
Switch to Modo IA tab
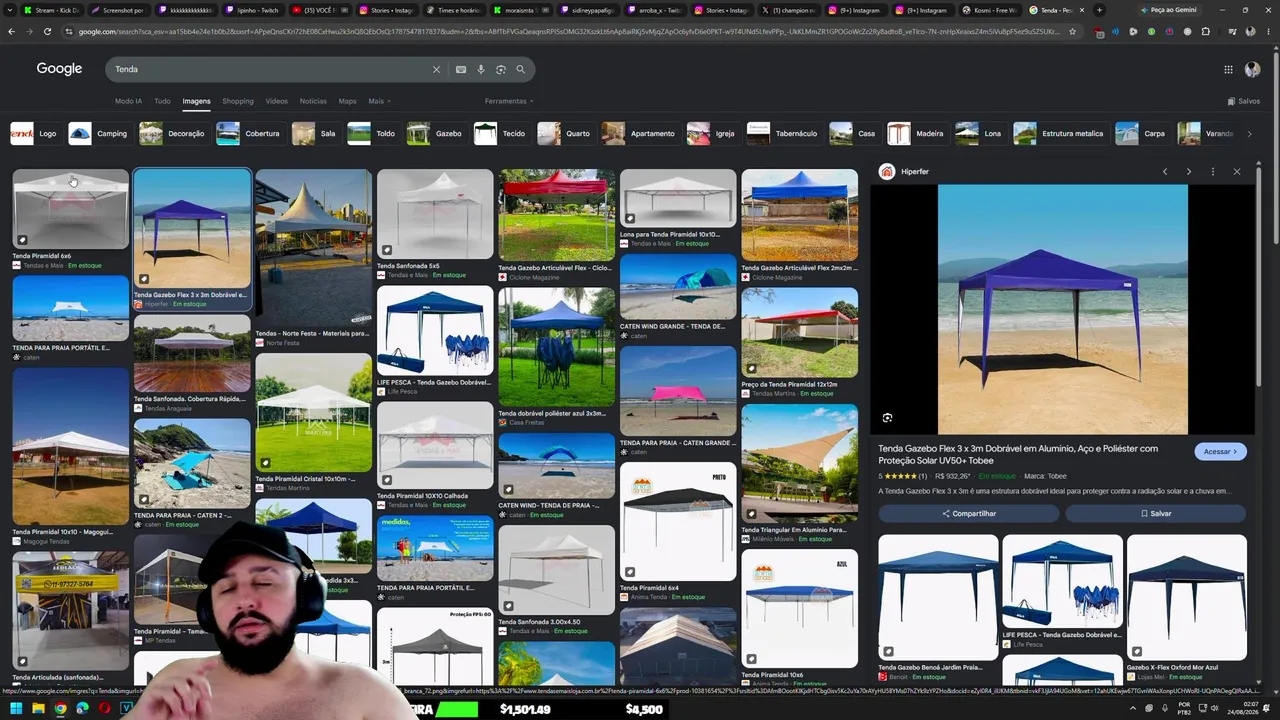128,101
